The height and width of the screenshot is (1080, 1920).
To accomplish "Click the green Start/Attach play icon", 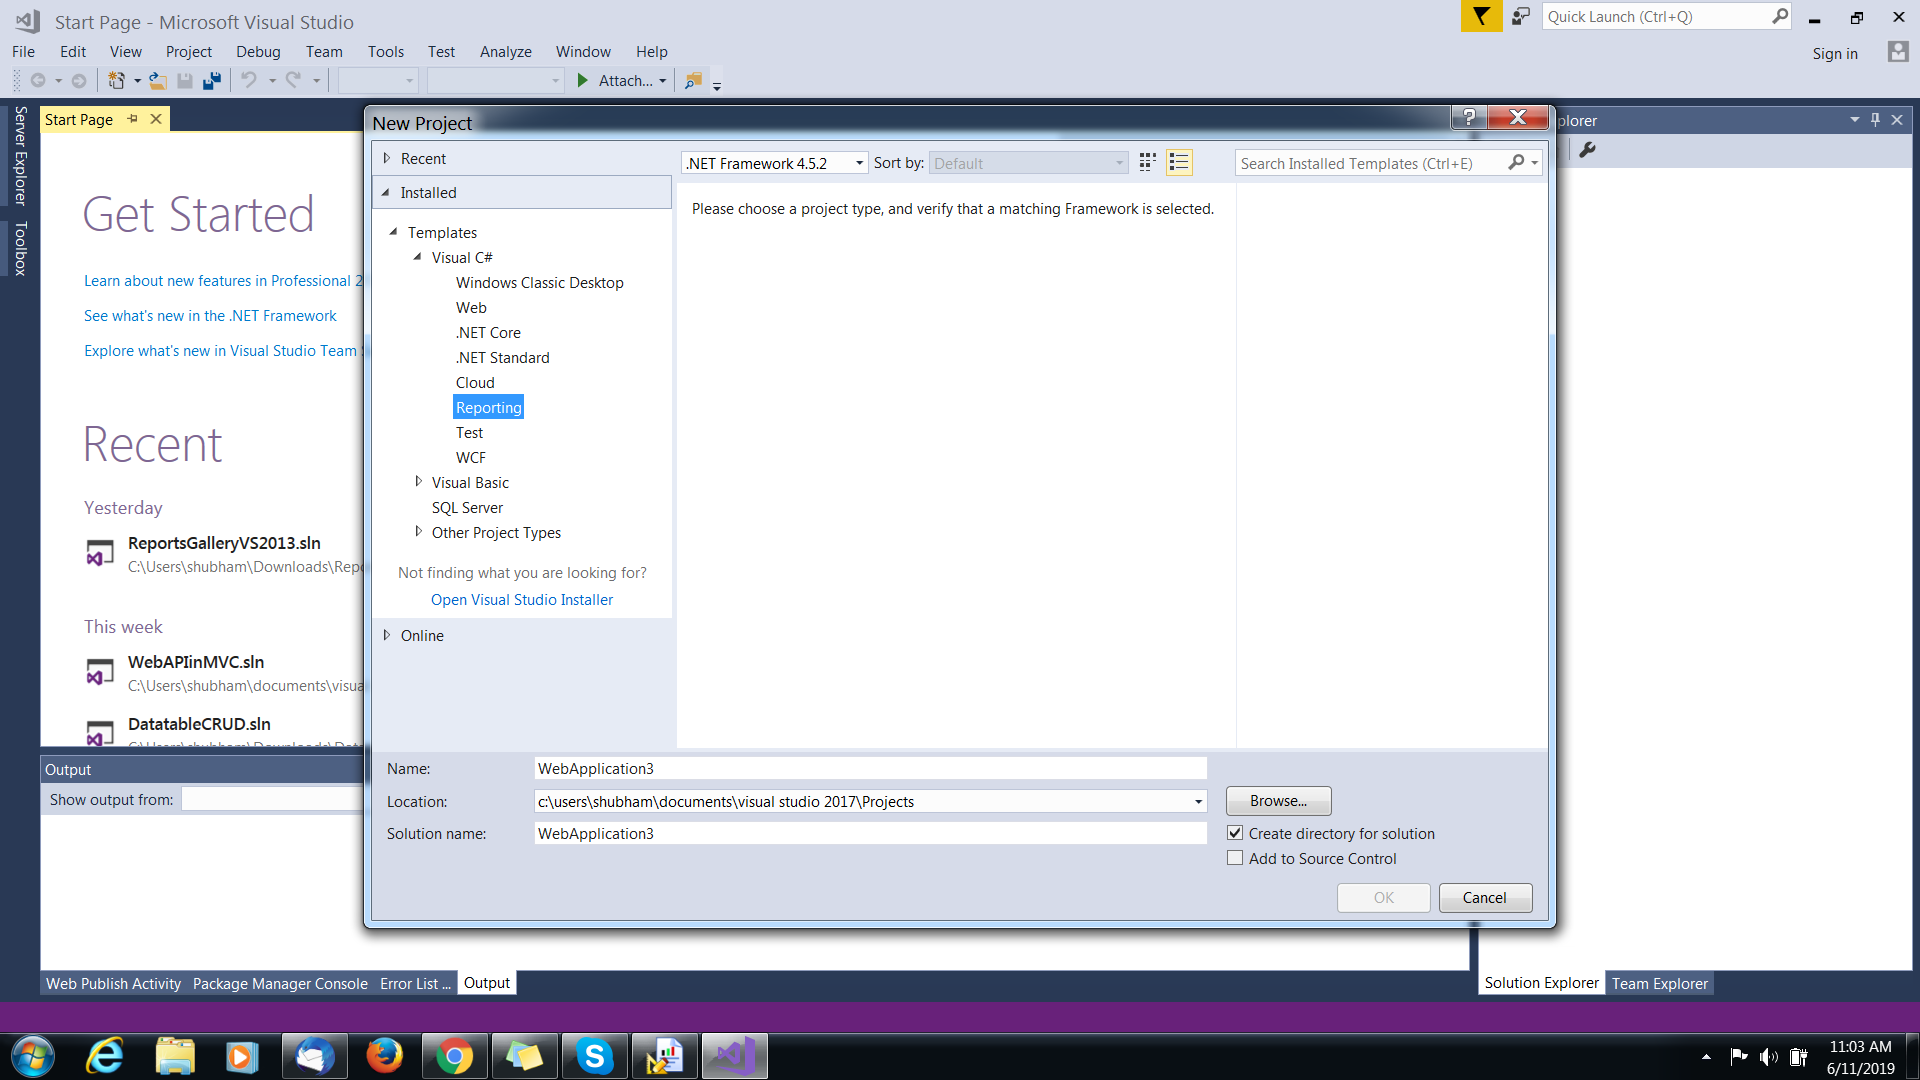I will [583, 80].
